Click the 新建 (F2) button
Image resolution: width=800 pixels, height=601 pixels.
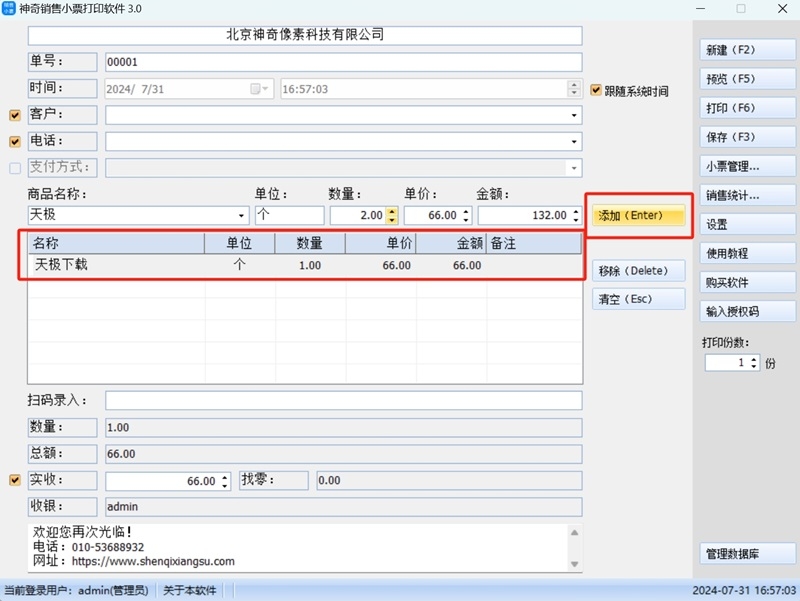click(x=747, y=50)
